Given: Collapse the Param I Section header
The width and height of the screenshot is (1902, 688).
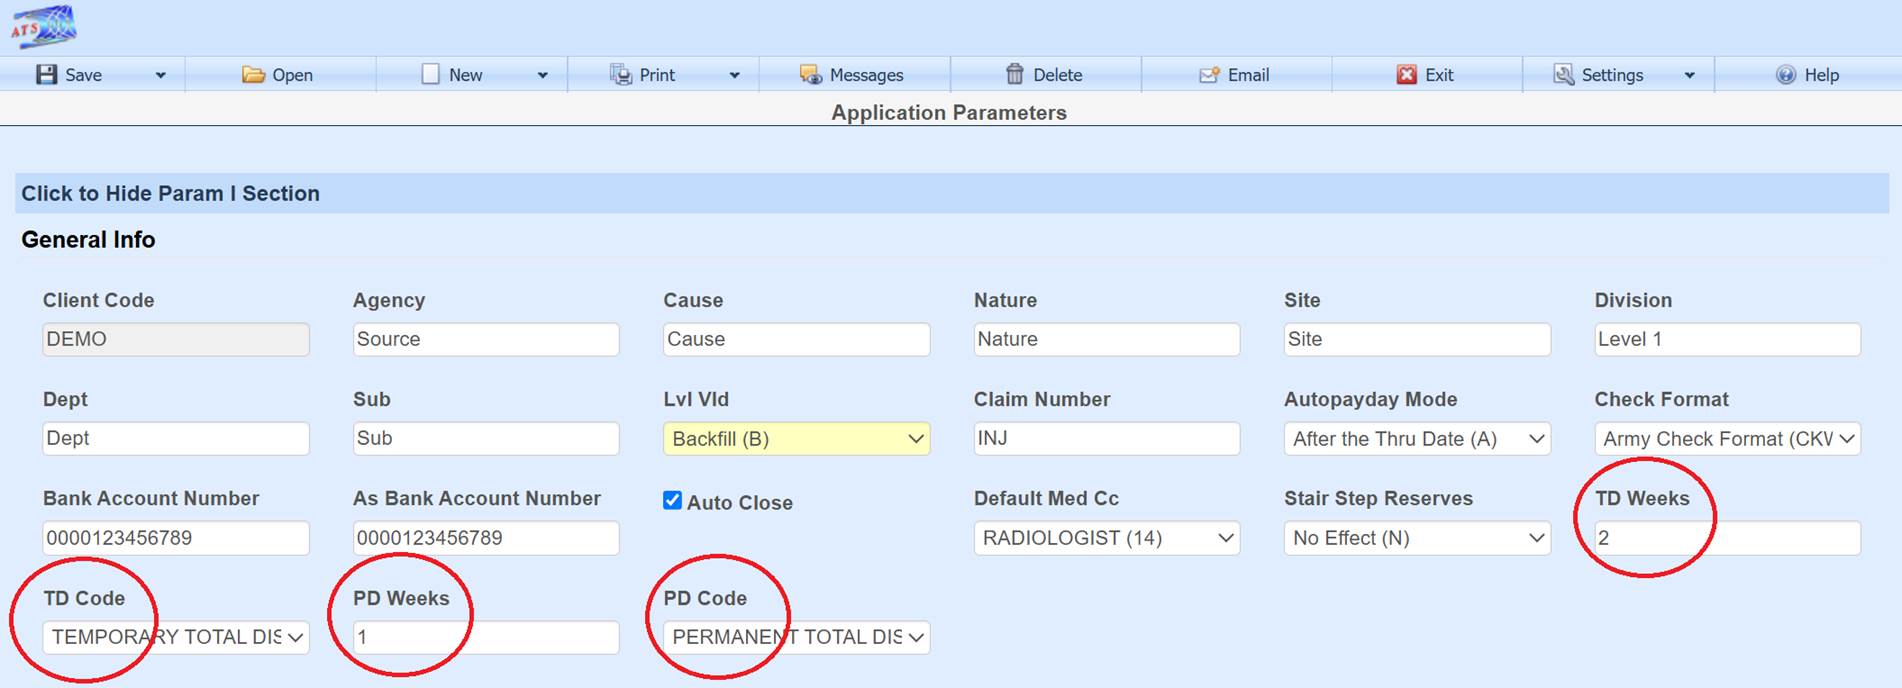Looking at the screenshot, I should (x=171, y=193).
